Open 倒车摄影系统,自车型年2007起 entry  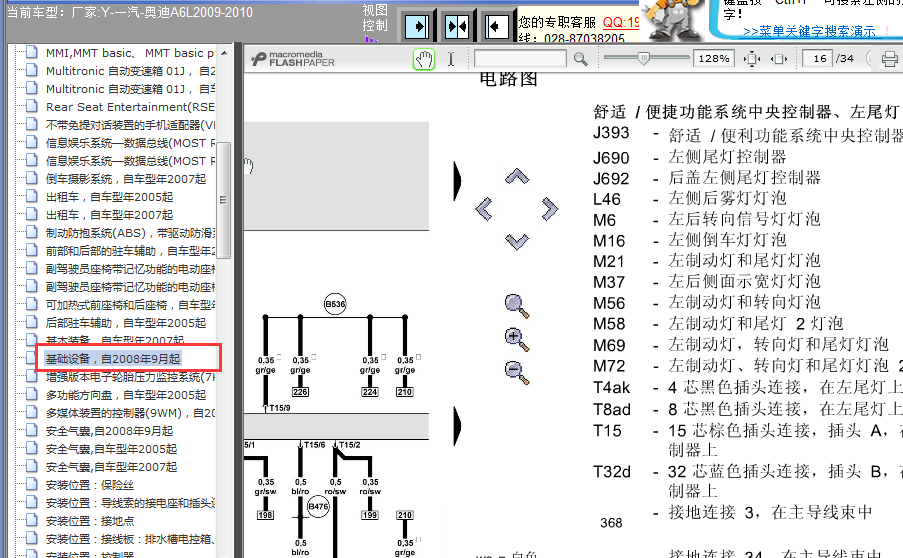(x=126, y=179)
